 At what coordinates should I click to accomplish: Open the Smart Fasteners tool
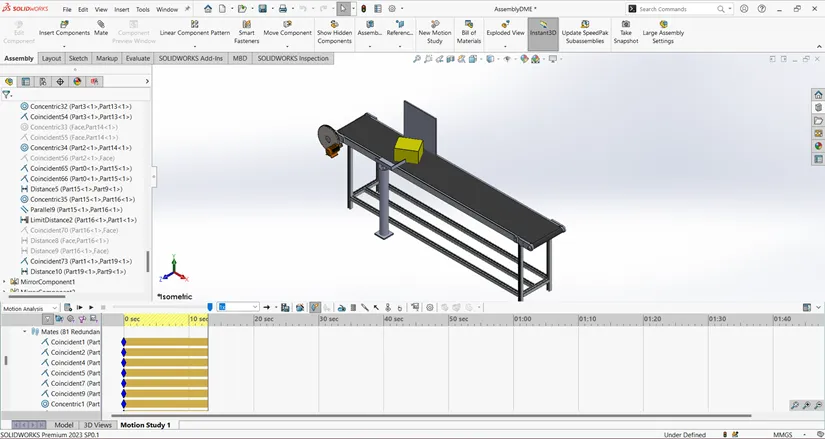(246, 24)
